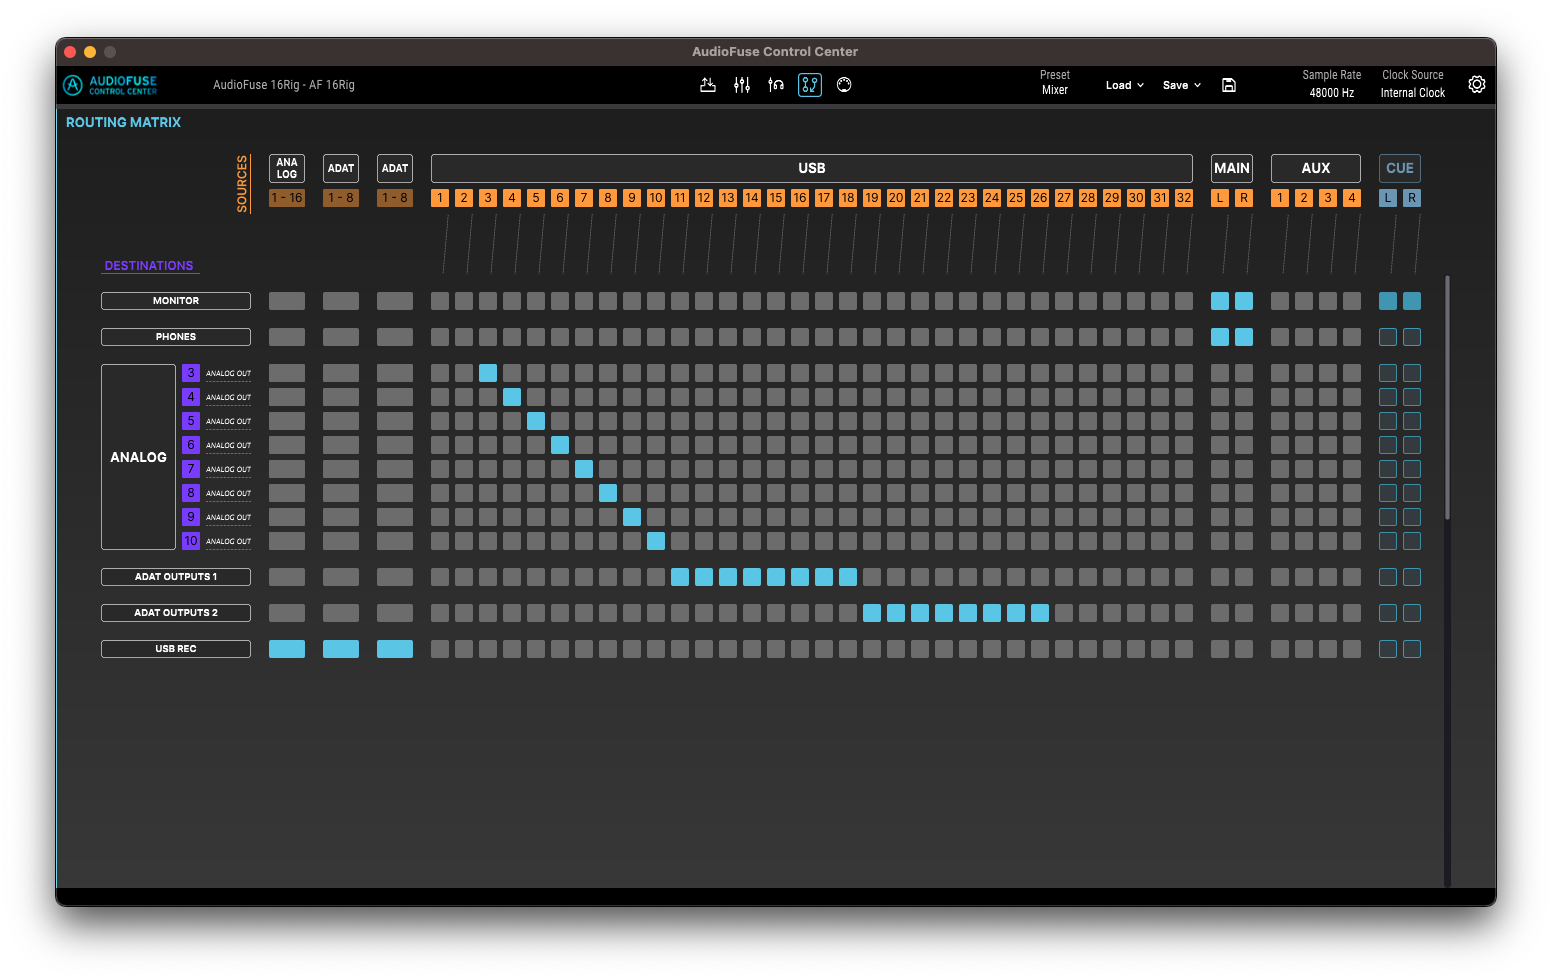This screenshot has height=980, width=1552.
Task: Click the Analog 1-16 source range label
Action: coord(287,198)
